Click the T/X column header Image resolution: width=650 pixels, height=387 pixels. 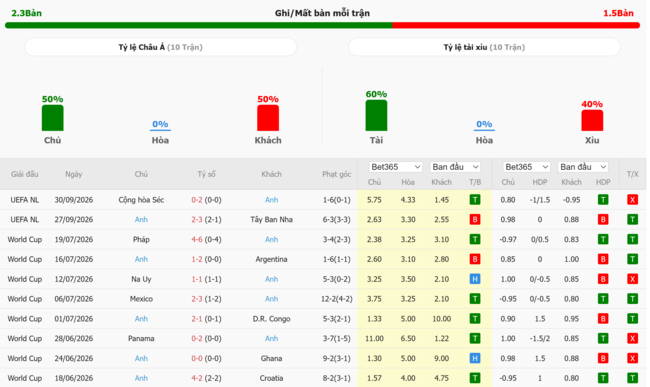pos(632,174)
